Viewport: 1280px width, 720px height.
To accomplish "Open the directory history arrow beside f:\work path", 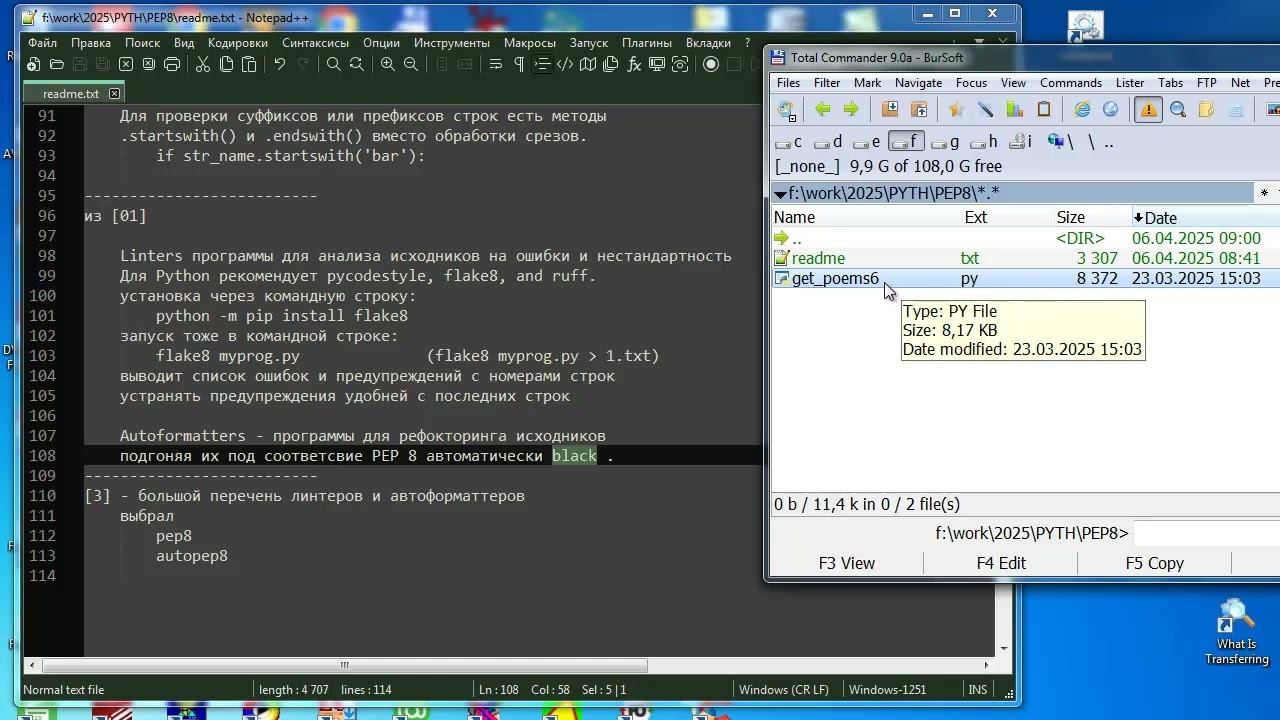I will point(780,194).
